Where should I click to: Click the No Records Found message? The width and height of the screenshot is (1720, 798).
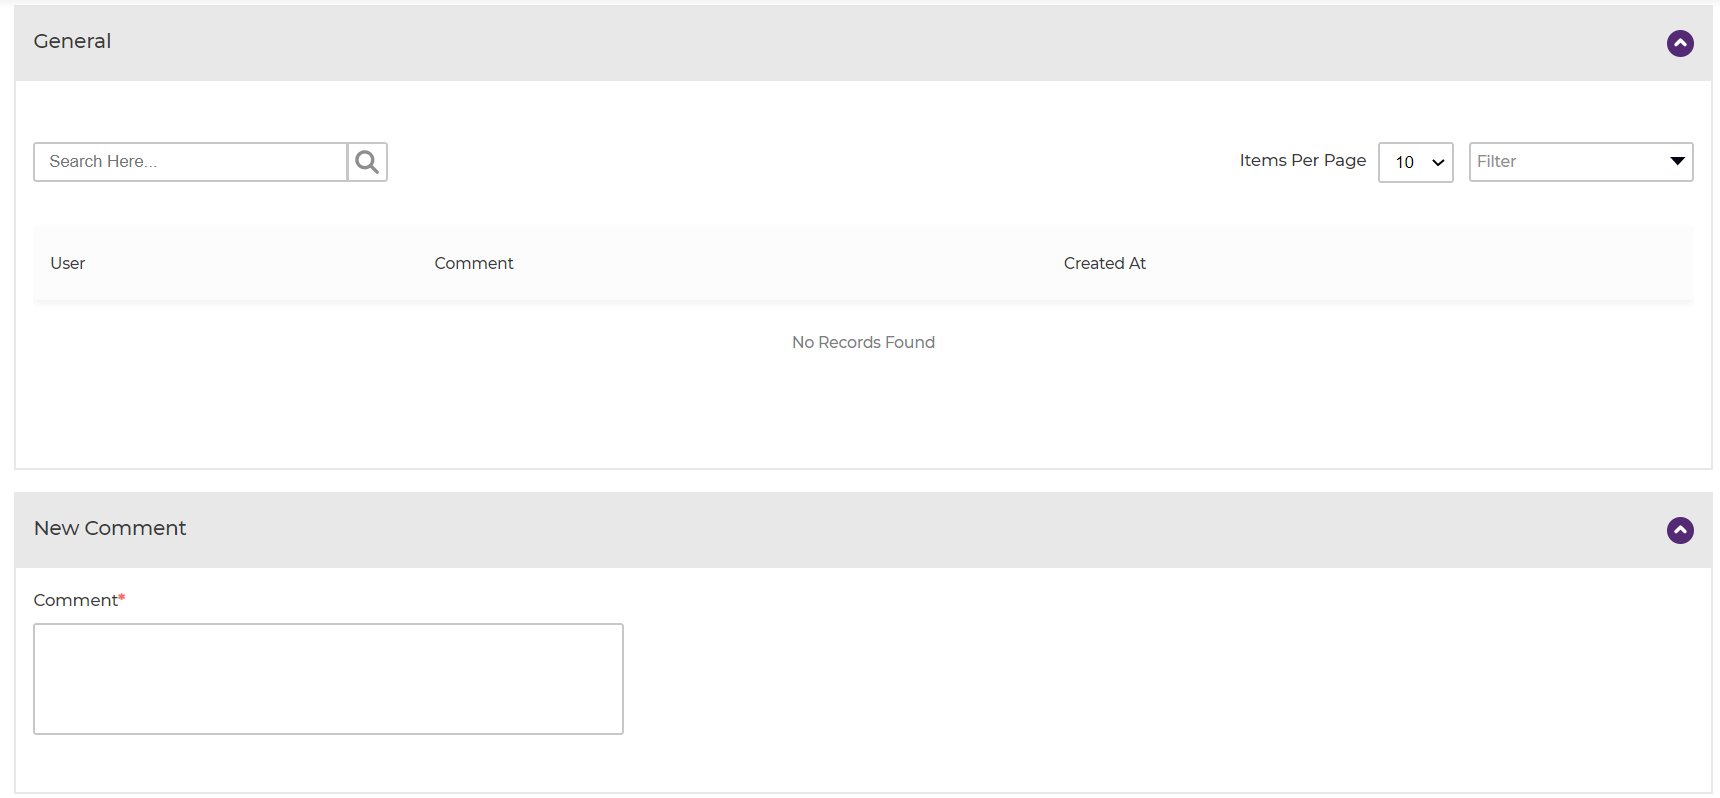coord(863,342)
